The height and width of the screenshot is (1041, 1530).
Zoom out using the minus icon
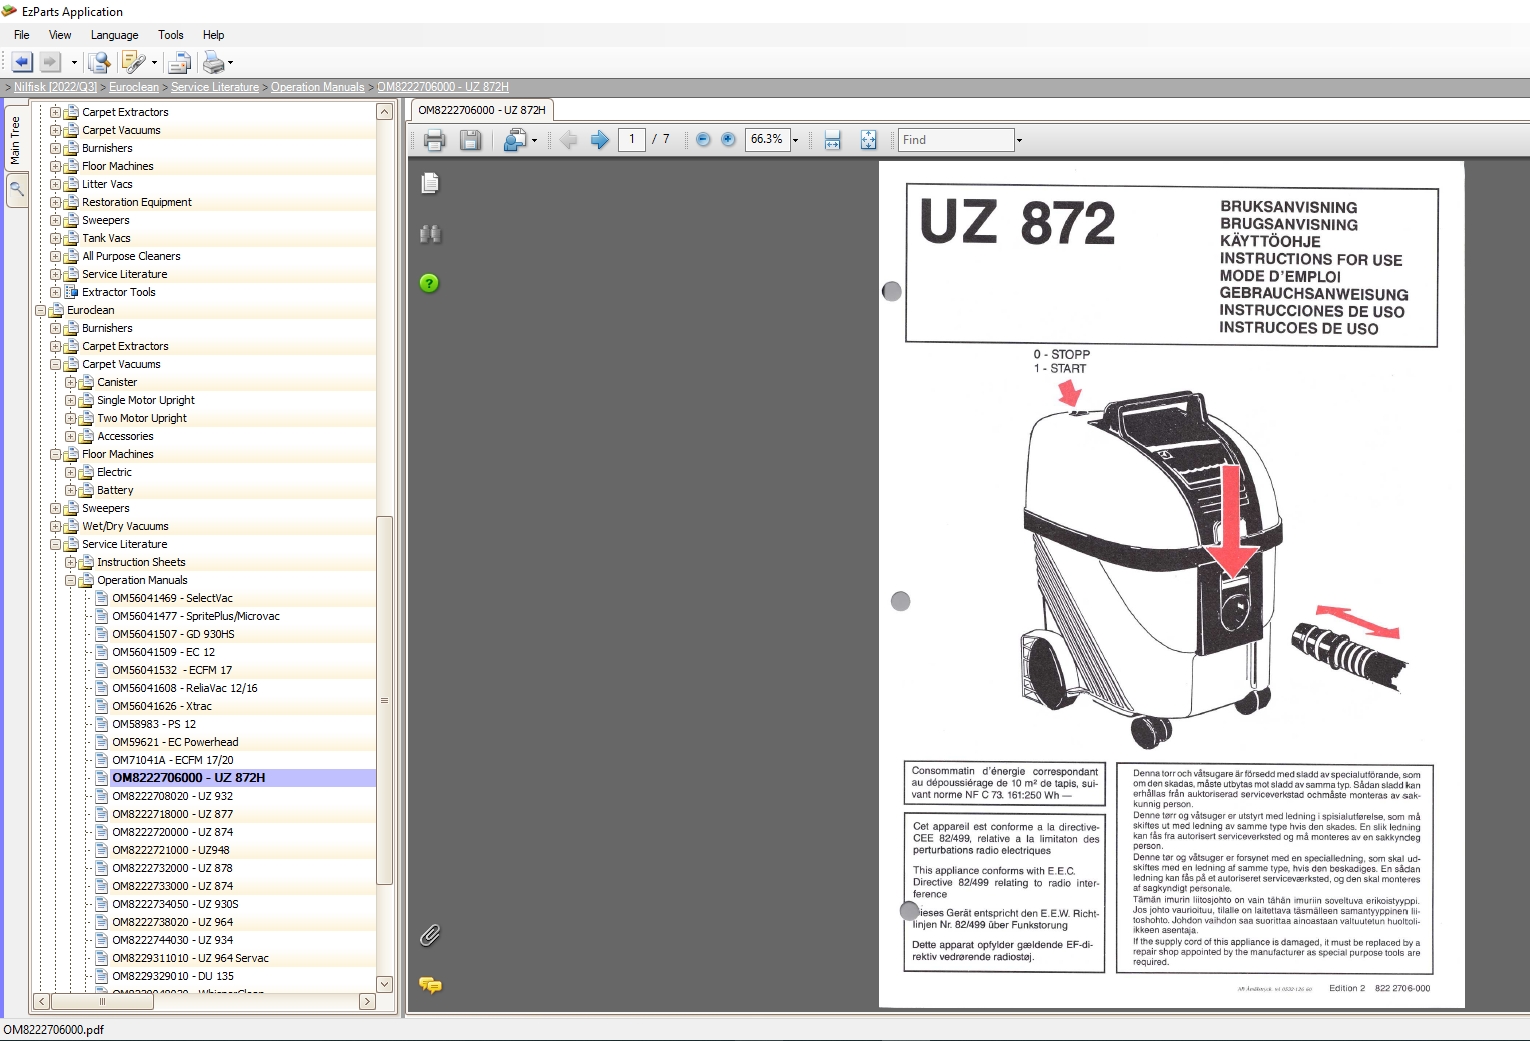coord(705,140)
